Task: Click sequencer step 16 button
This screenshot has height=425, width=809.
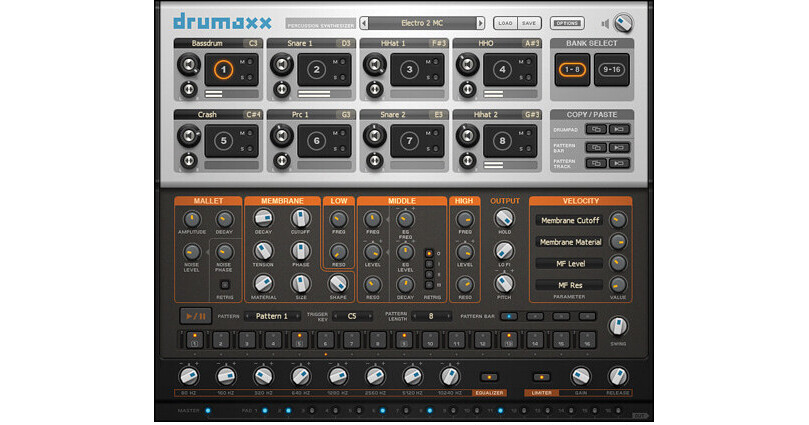Action: 587,340
